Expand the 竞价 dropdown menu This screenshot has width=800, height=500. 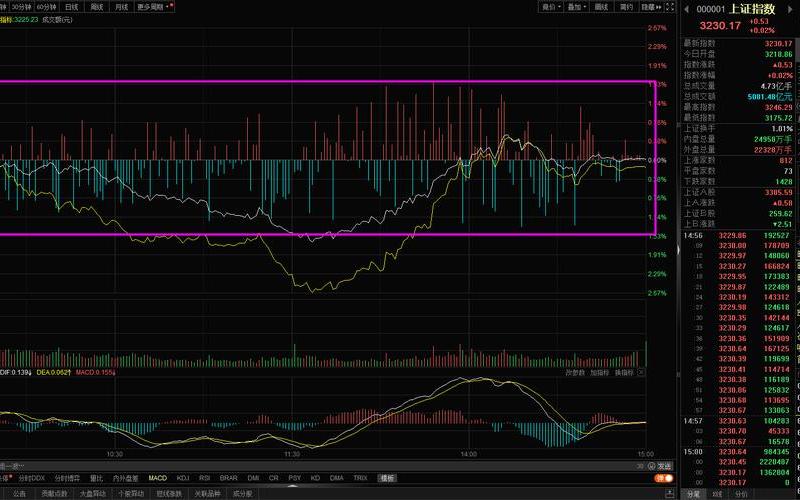550,6
